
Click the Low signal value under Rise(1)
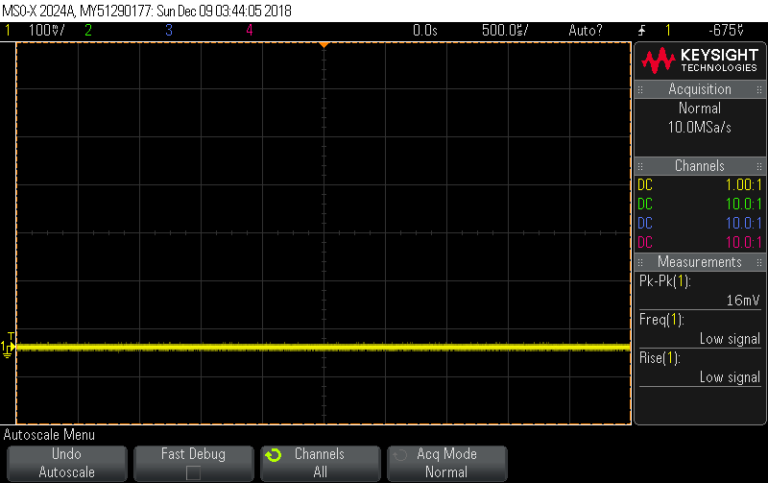730,377
